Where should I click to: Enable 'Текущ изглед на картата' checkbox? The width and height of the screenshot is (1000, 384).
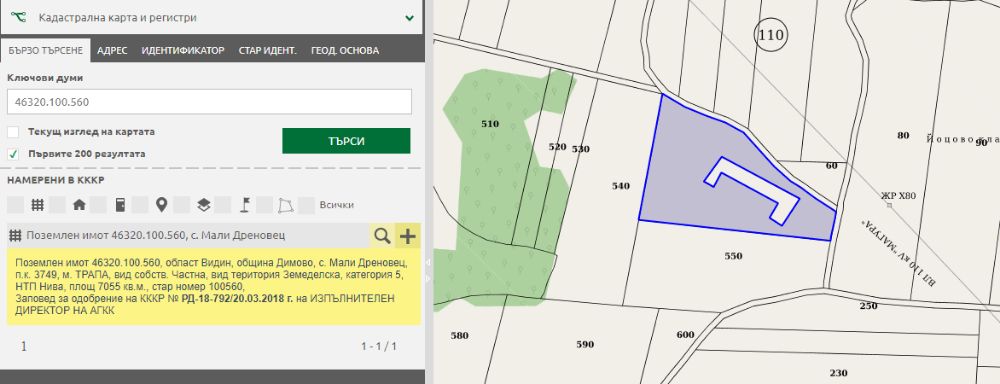tap(13, 132)
